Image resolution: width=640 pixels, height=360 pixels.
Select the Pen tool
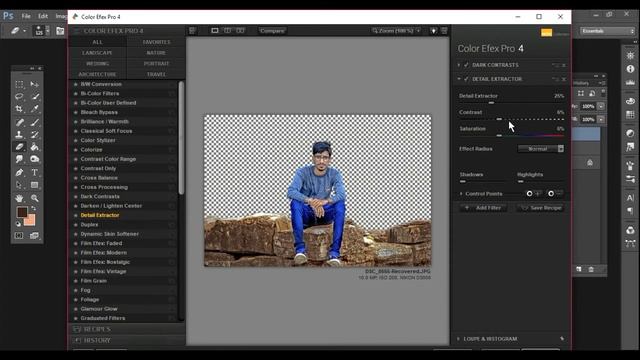pyautogui.click(x=19, y=173)
